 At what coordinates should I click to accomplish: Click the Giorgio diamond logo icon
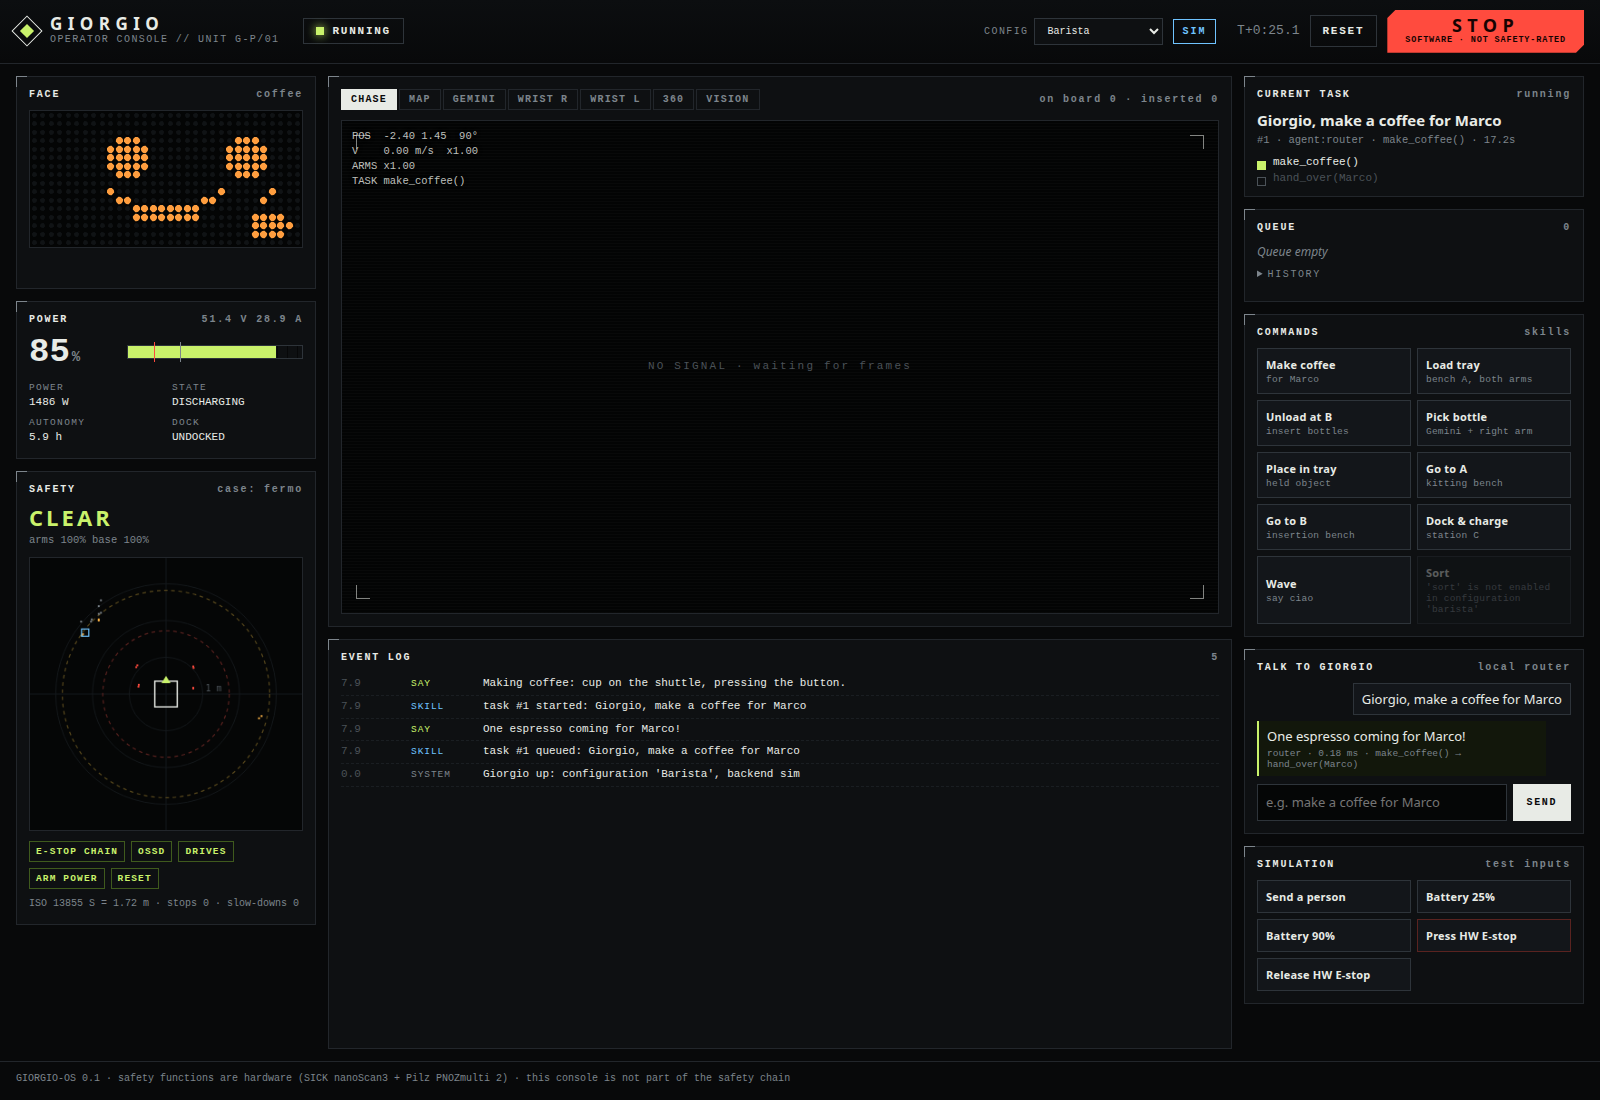[x=26, y=31]
